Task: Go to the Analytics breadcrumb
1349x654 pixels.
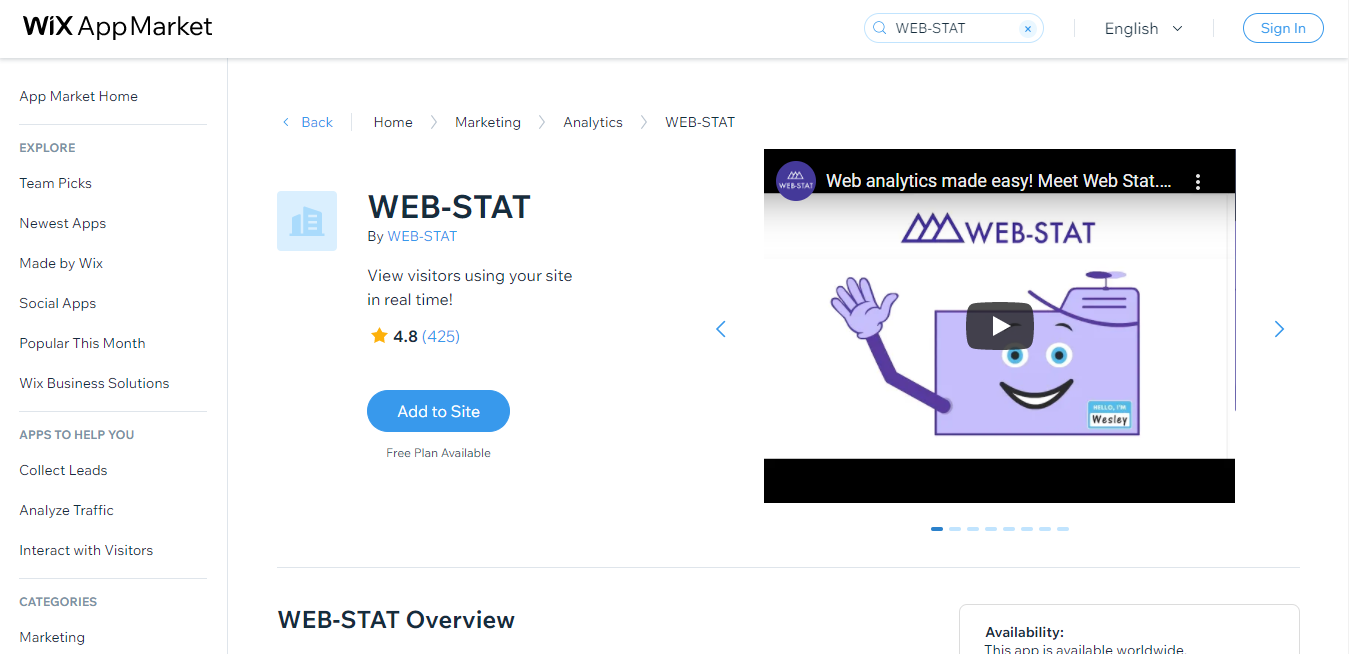Action: click(593, 122)
